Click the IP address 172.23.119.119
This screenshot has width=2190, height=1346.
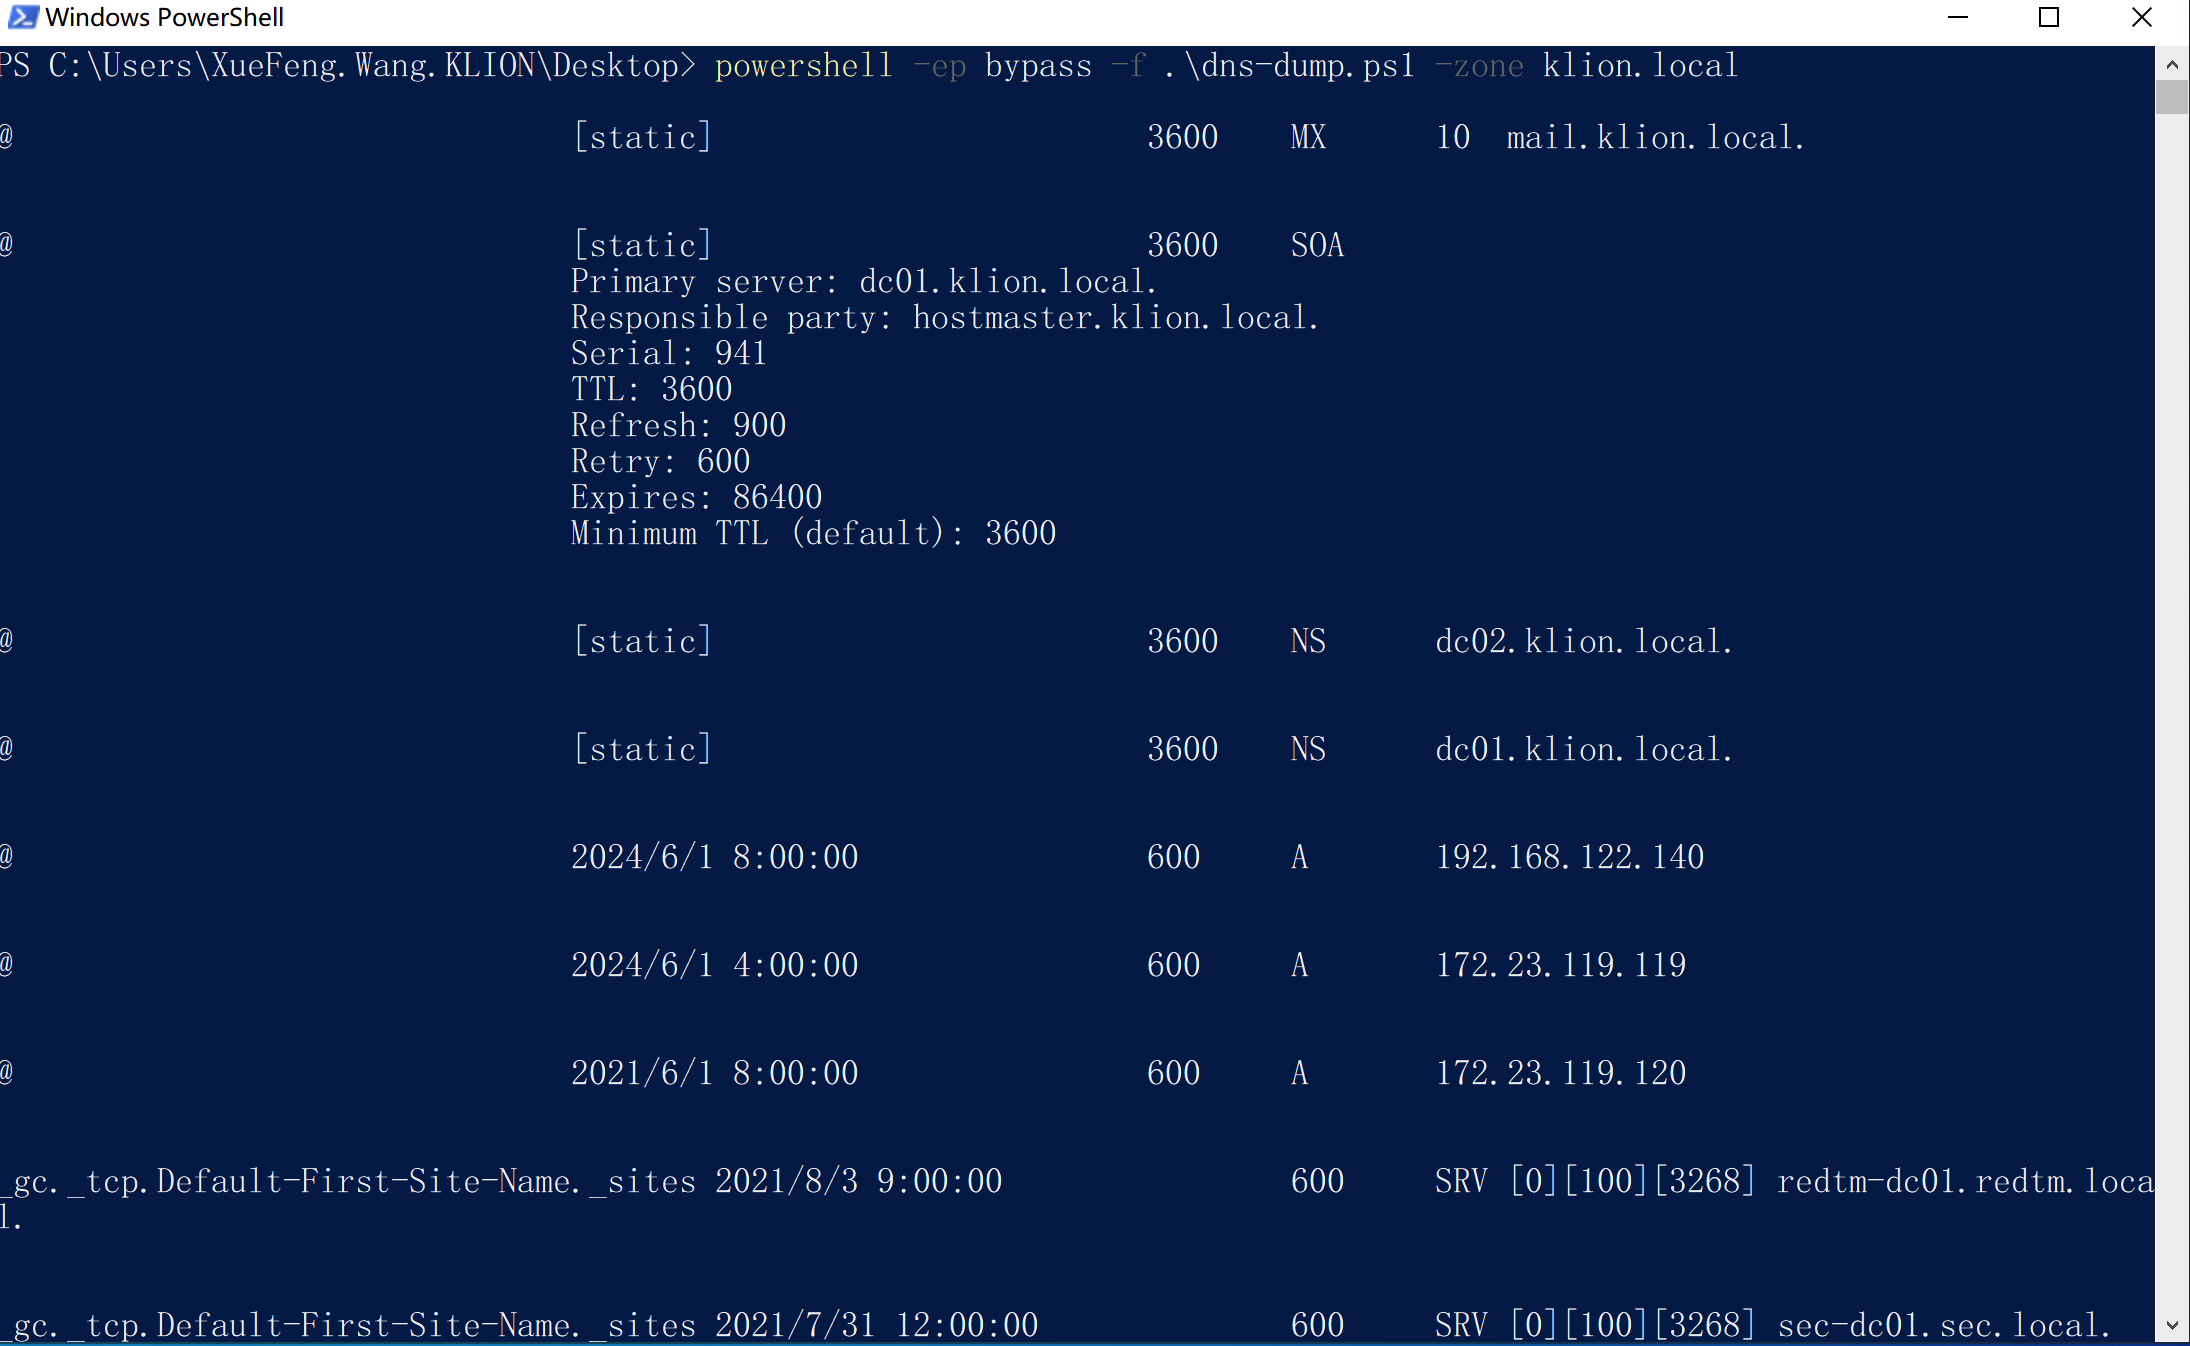click(1560, 964)
